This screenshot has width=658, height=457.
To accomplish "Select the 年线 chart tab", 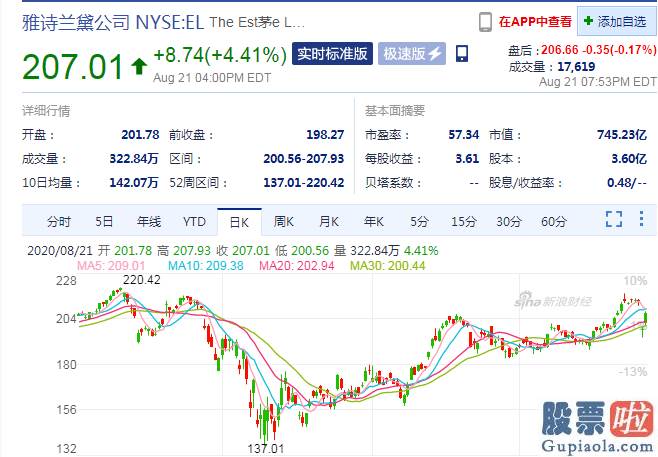I will [x=149, y=221].
